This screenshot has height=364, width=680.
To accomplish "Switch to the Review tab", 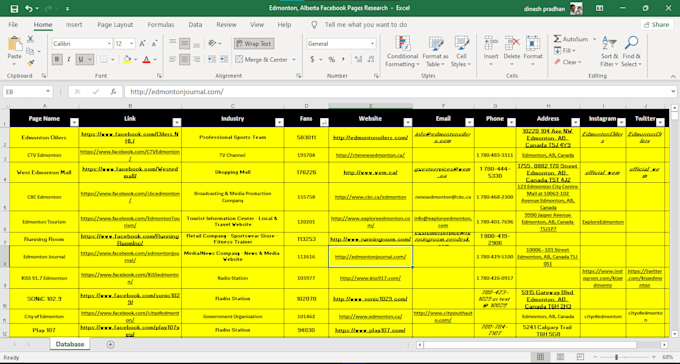I will point(226,25).
